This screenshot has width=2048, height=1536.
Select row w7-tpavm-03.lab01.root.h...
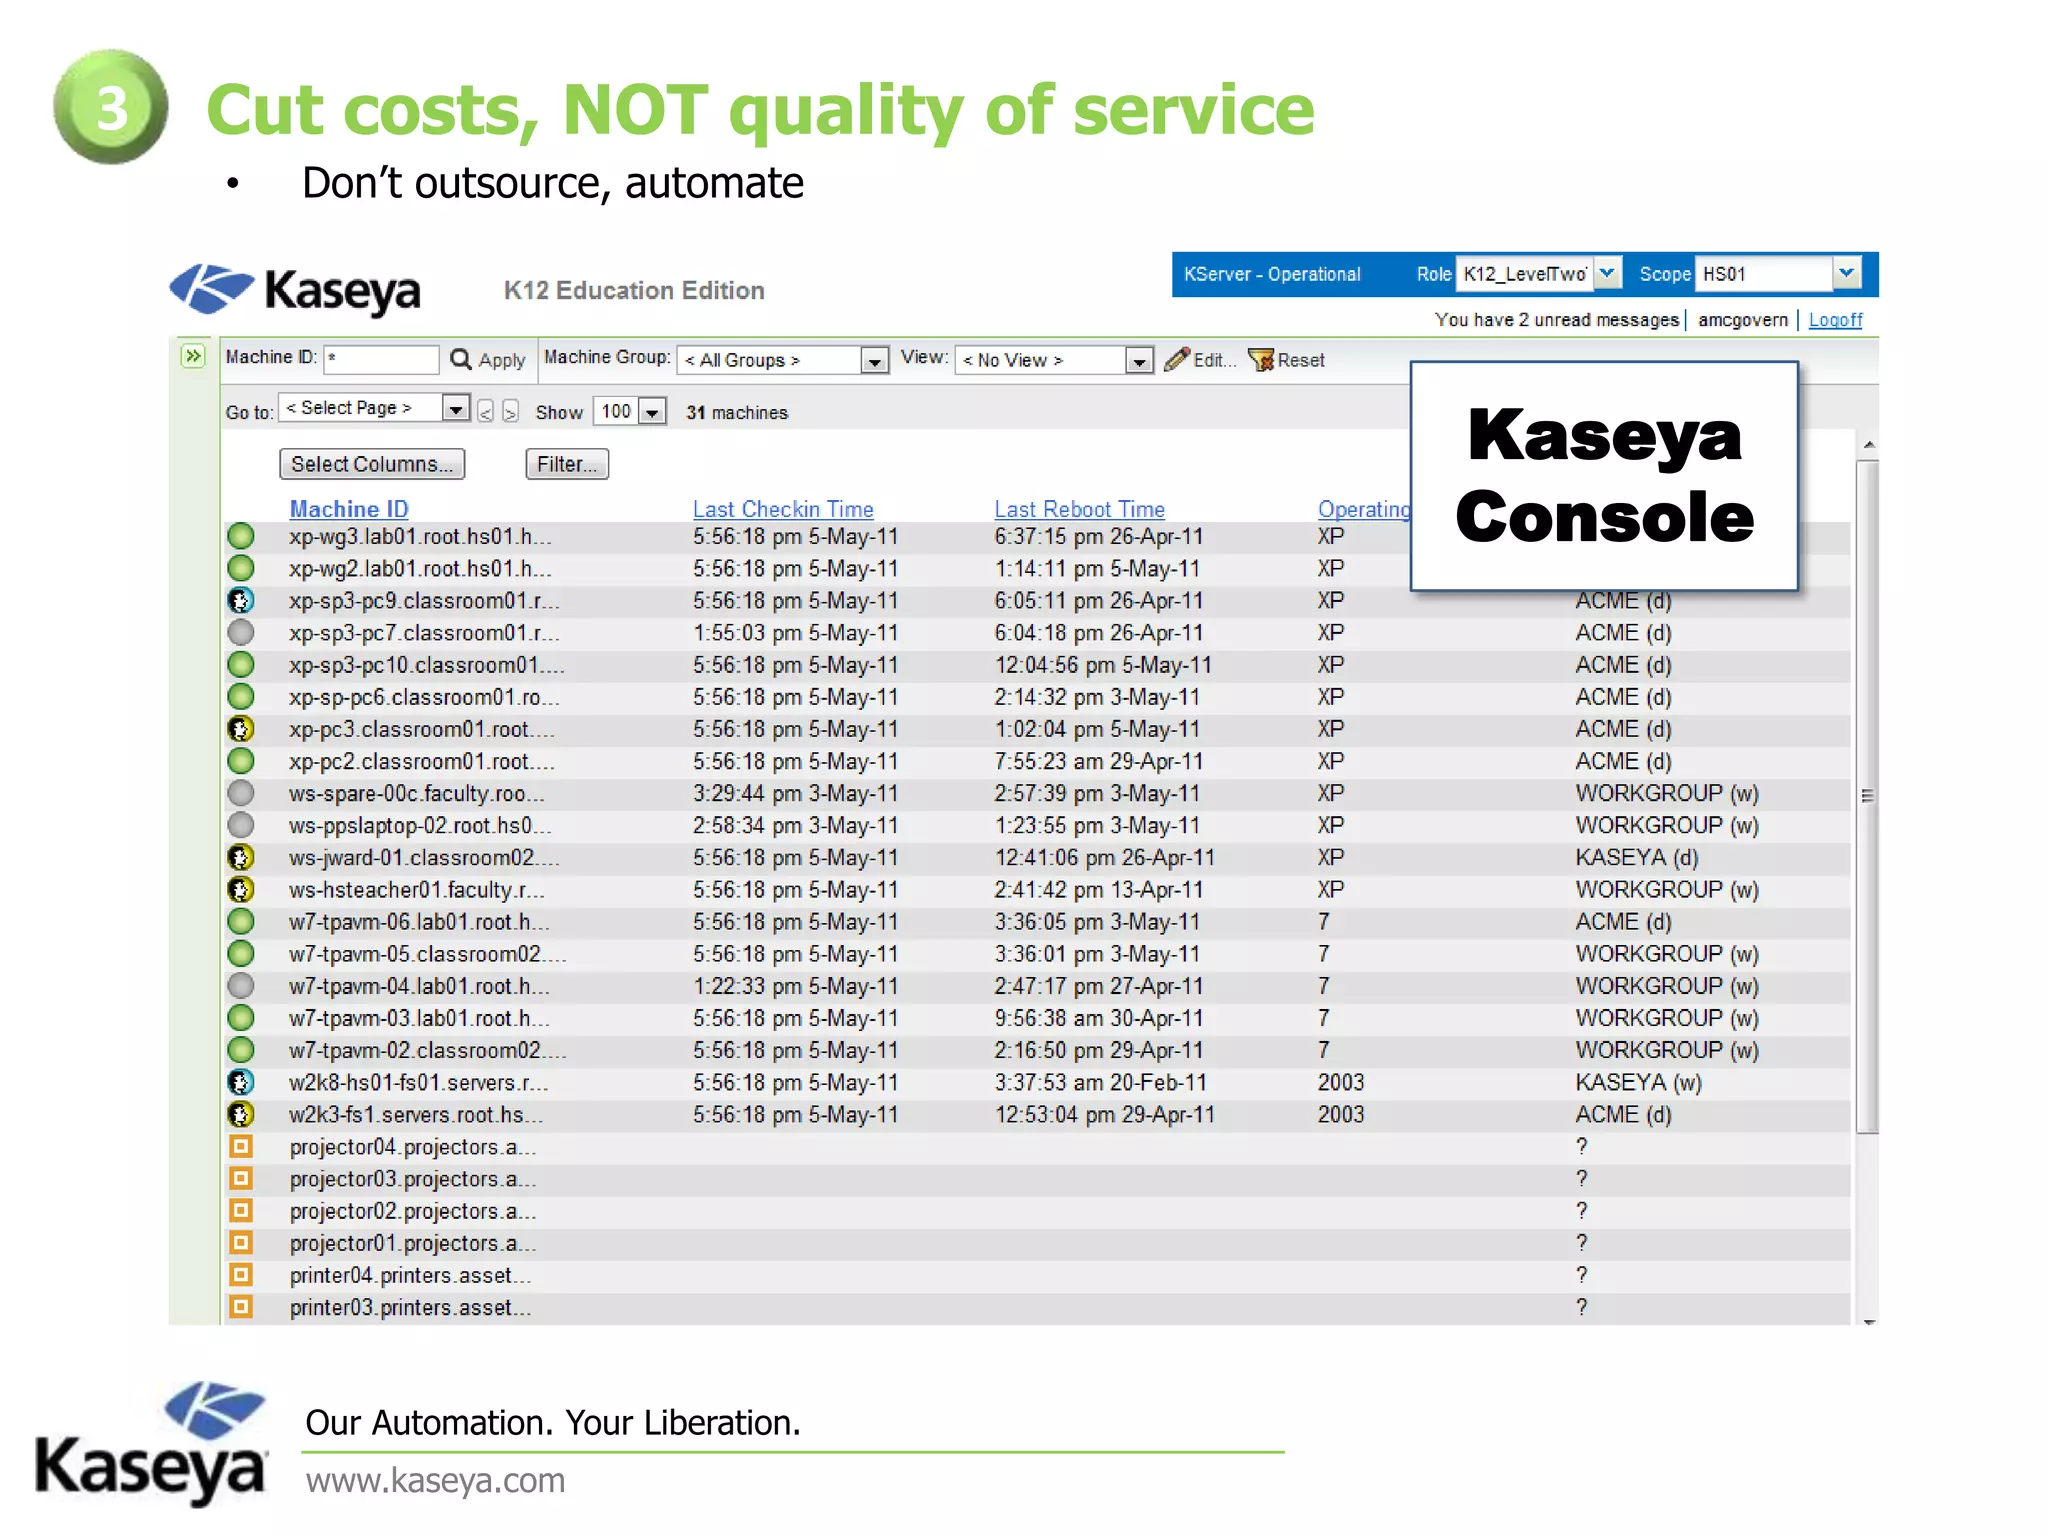click(x=1036, y=1018)
